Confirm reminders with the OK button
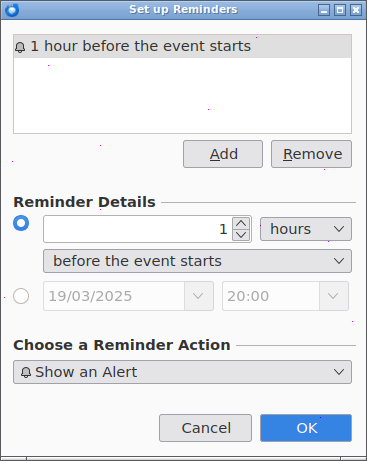The image size is (367, 461). click(306, 428)
